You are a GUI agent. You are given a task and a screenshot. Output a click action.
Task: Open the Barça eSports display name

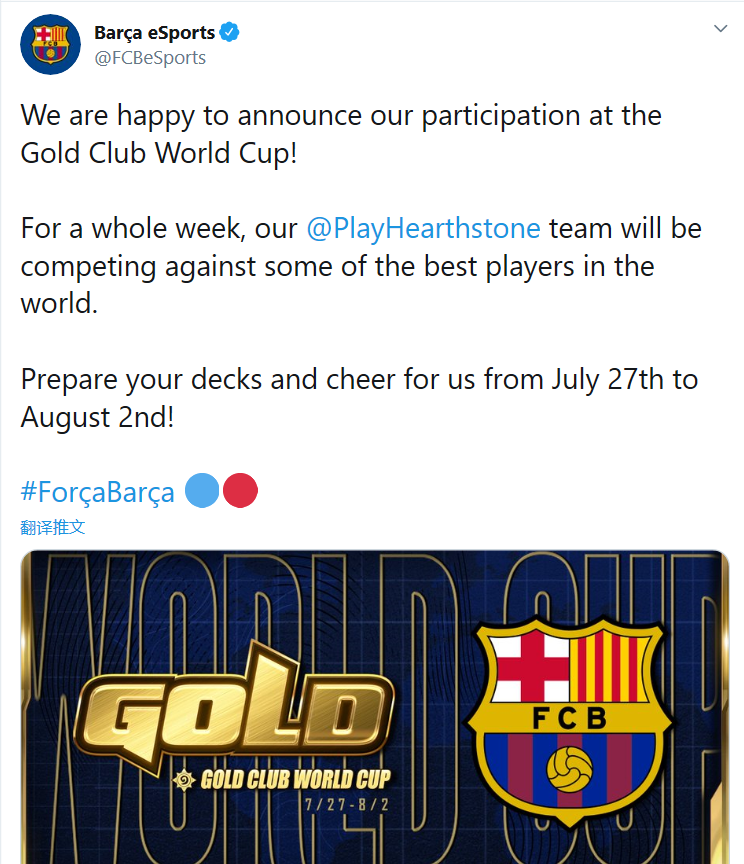(154, 33)
